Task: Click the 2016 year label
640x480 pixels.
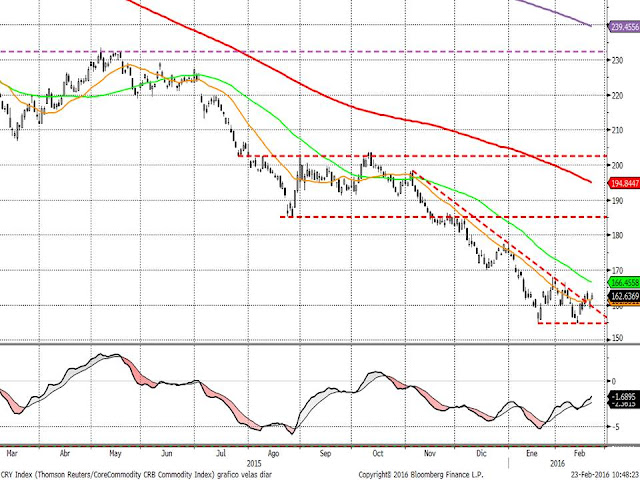Action: coord(558,464)
